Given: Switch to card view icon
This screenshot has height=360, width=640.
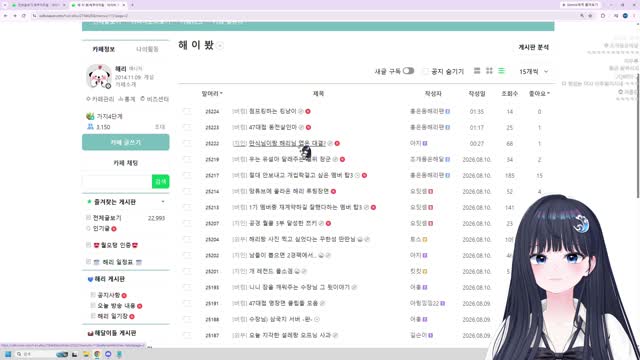Looking at the screenshot, I should [x=477, y=71].
